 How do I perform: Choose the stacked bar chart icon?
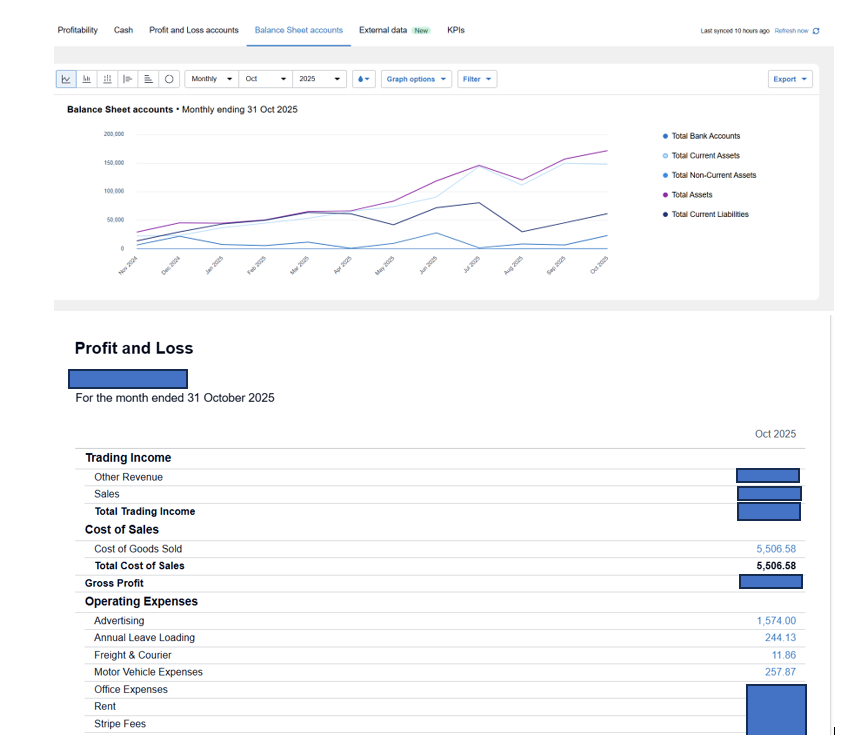pos(107,79)
